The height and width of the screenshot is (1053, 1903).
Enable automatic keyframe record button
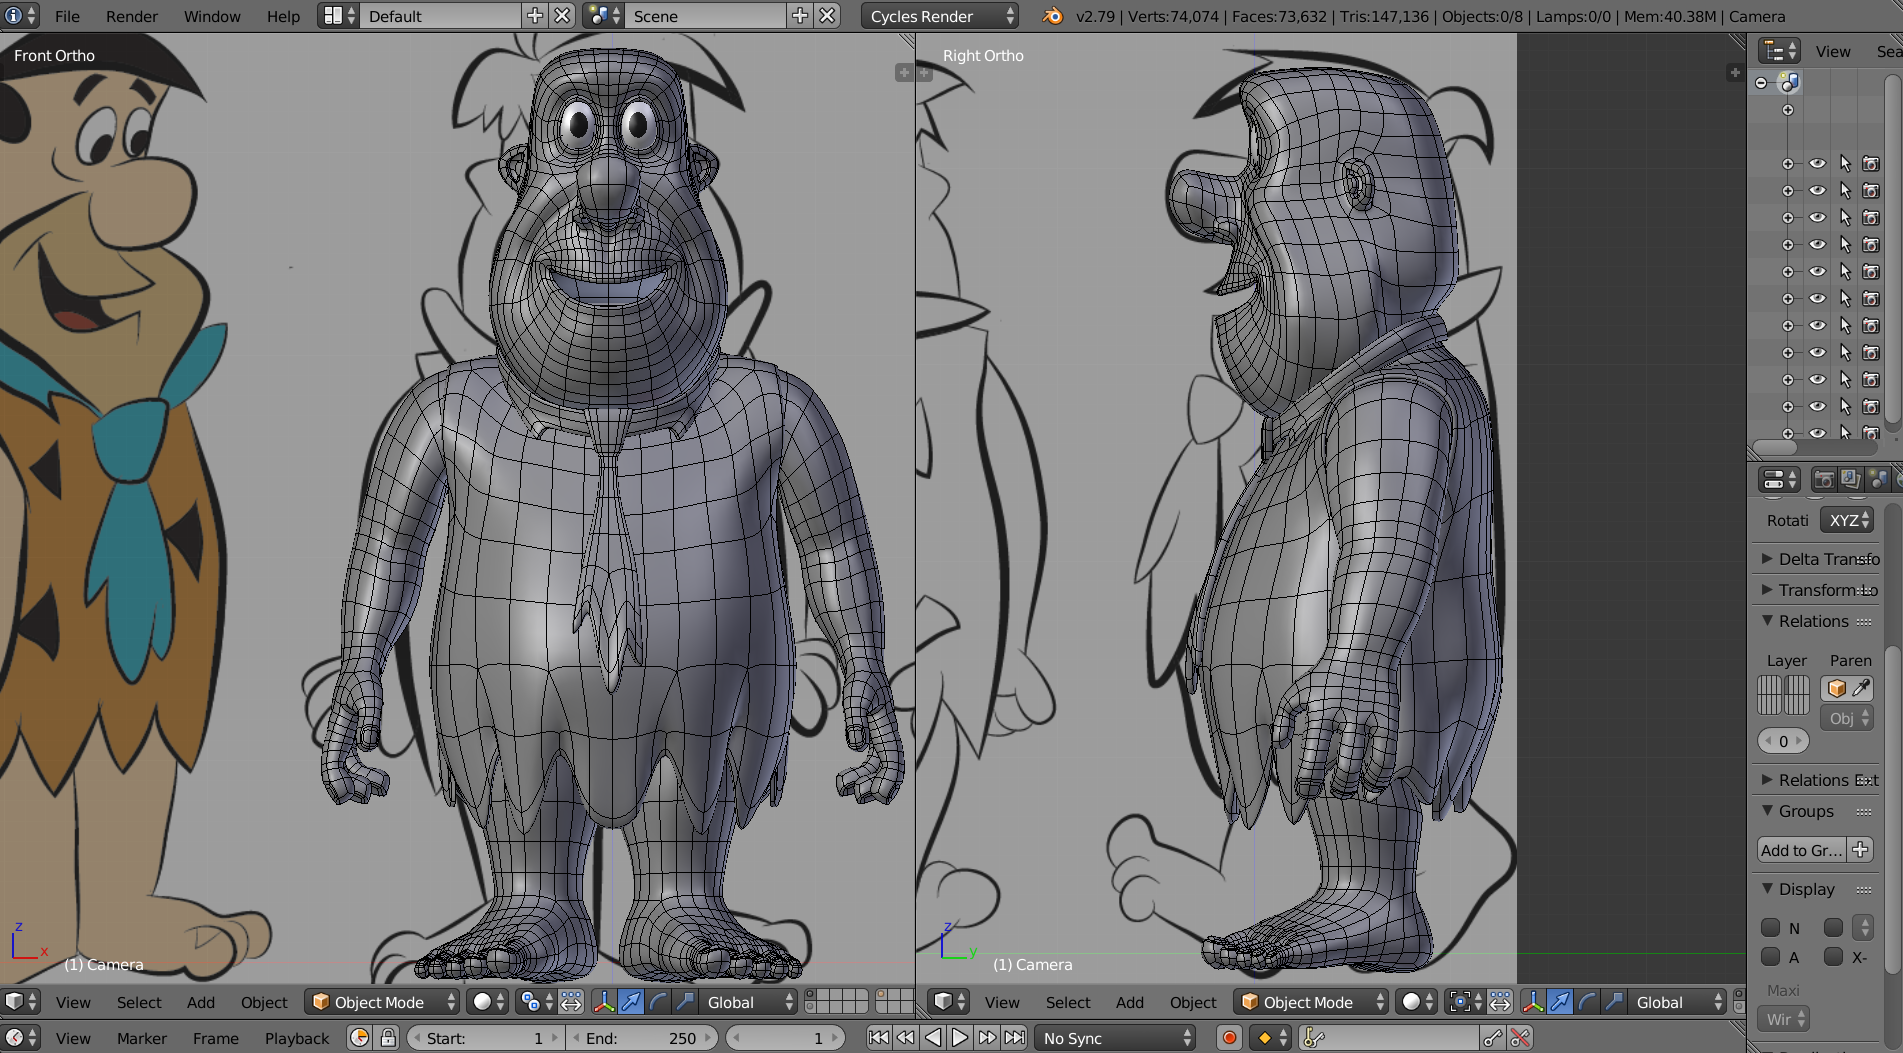pos(1229,1038)
